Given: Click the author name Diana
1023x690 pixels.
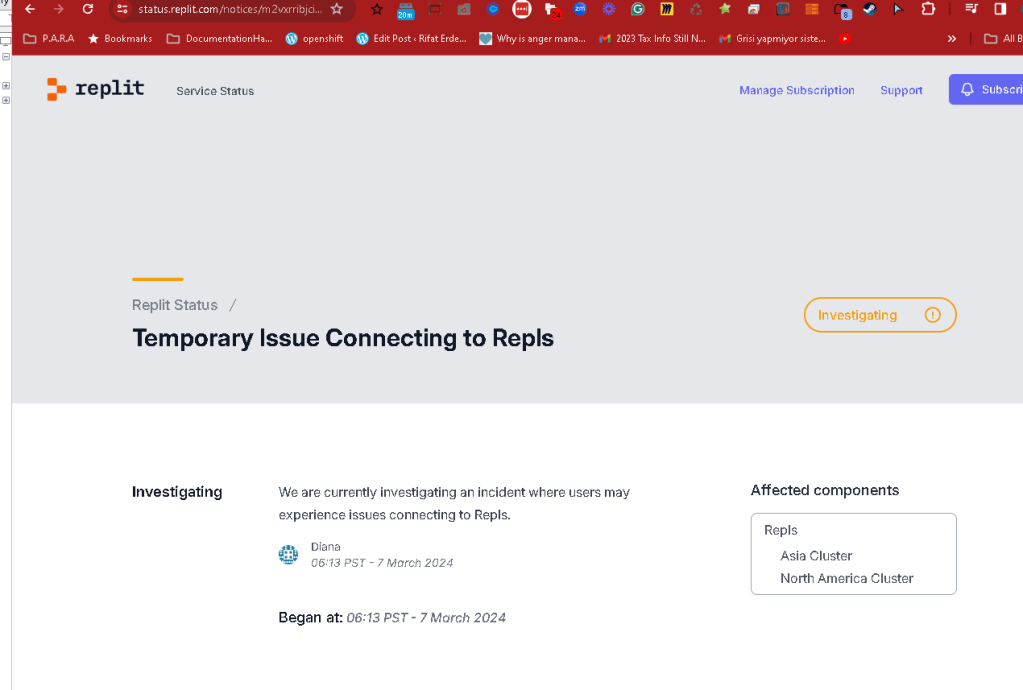Looking at the screenshot, I should (x=326, y=547).
